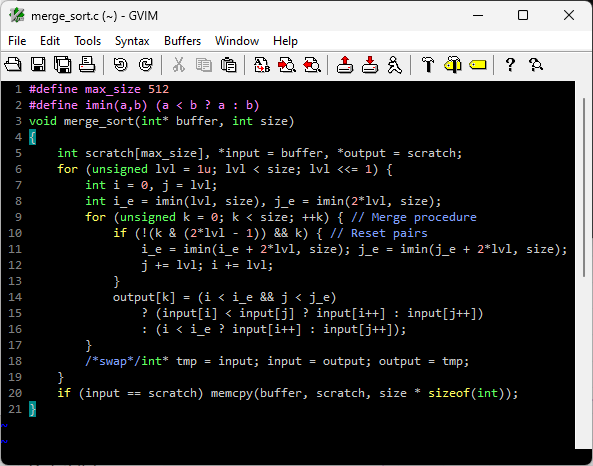
Task: Copy selection to clipboard icon
Action: click(x=203, y=64)
